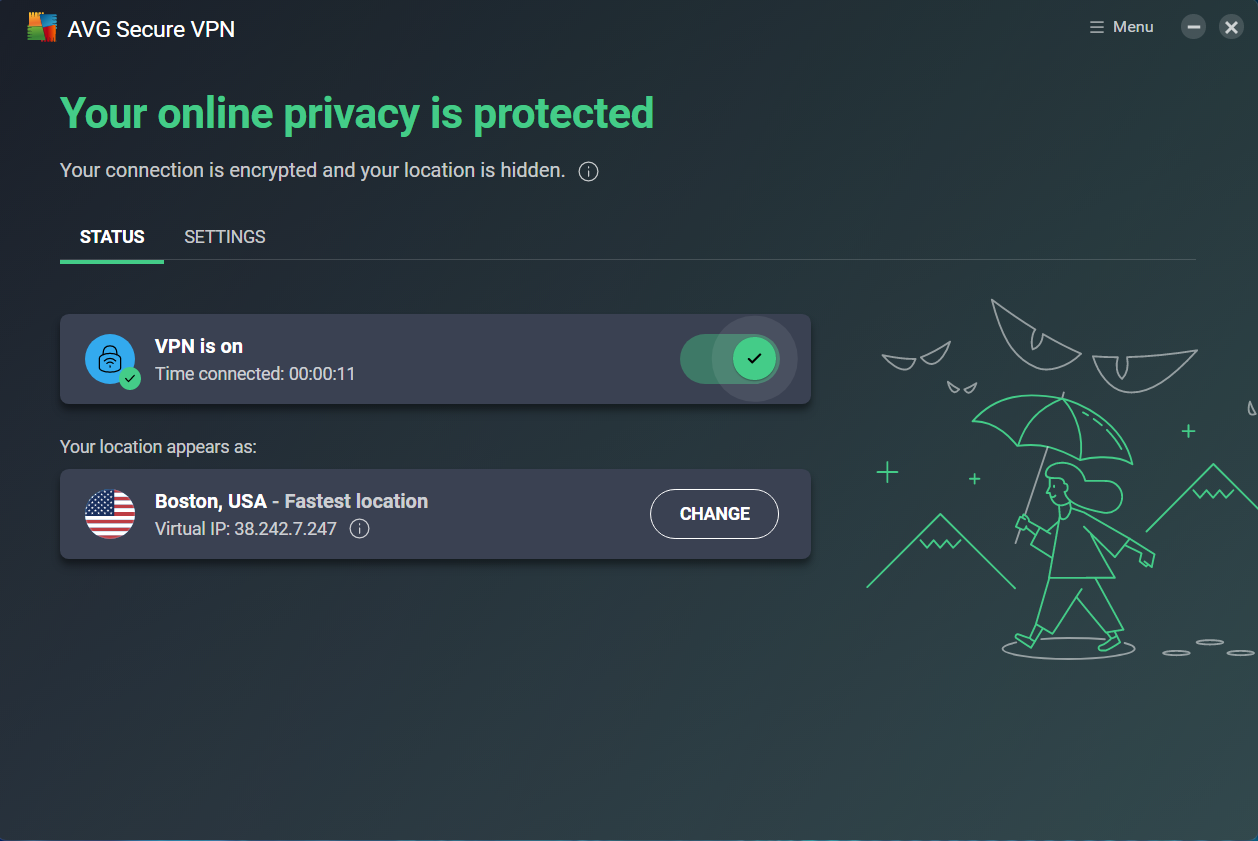
Task: Click the info icon next to Virtual IP
Action: 360,529
